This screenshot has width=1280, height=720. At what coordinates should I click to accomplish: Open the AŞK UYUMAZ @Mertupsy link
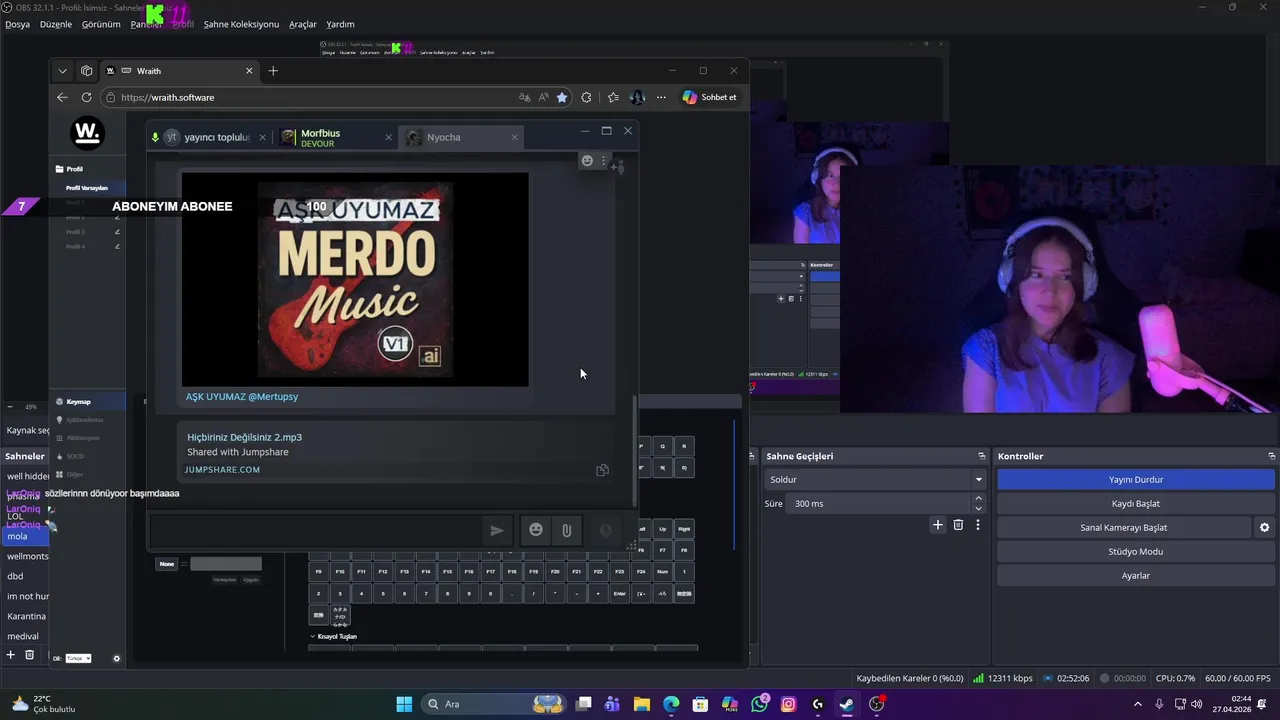[242, 397]
